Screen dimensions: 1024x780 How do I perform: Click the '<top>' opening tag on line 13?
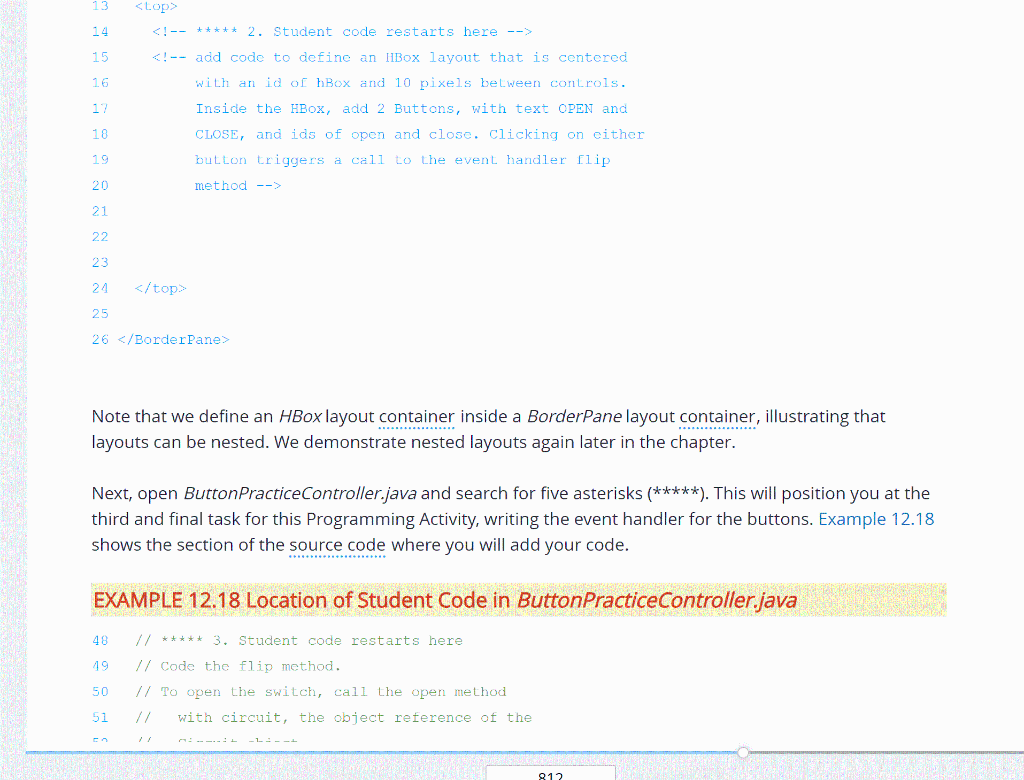pyautogui.click(x=156, y=7)
